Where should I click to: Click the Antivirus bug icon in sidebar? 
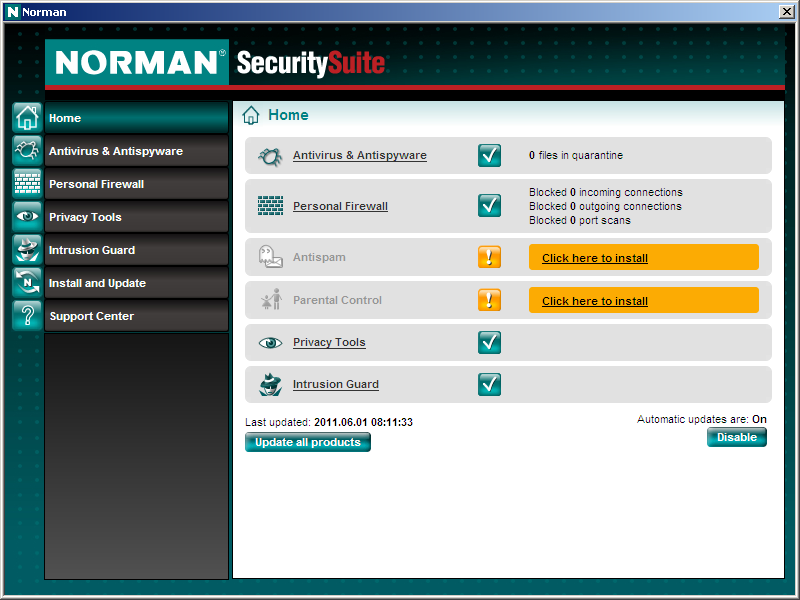(x=27, y=151)
